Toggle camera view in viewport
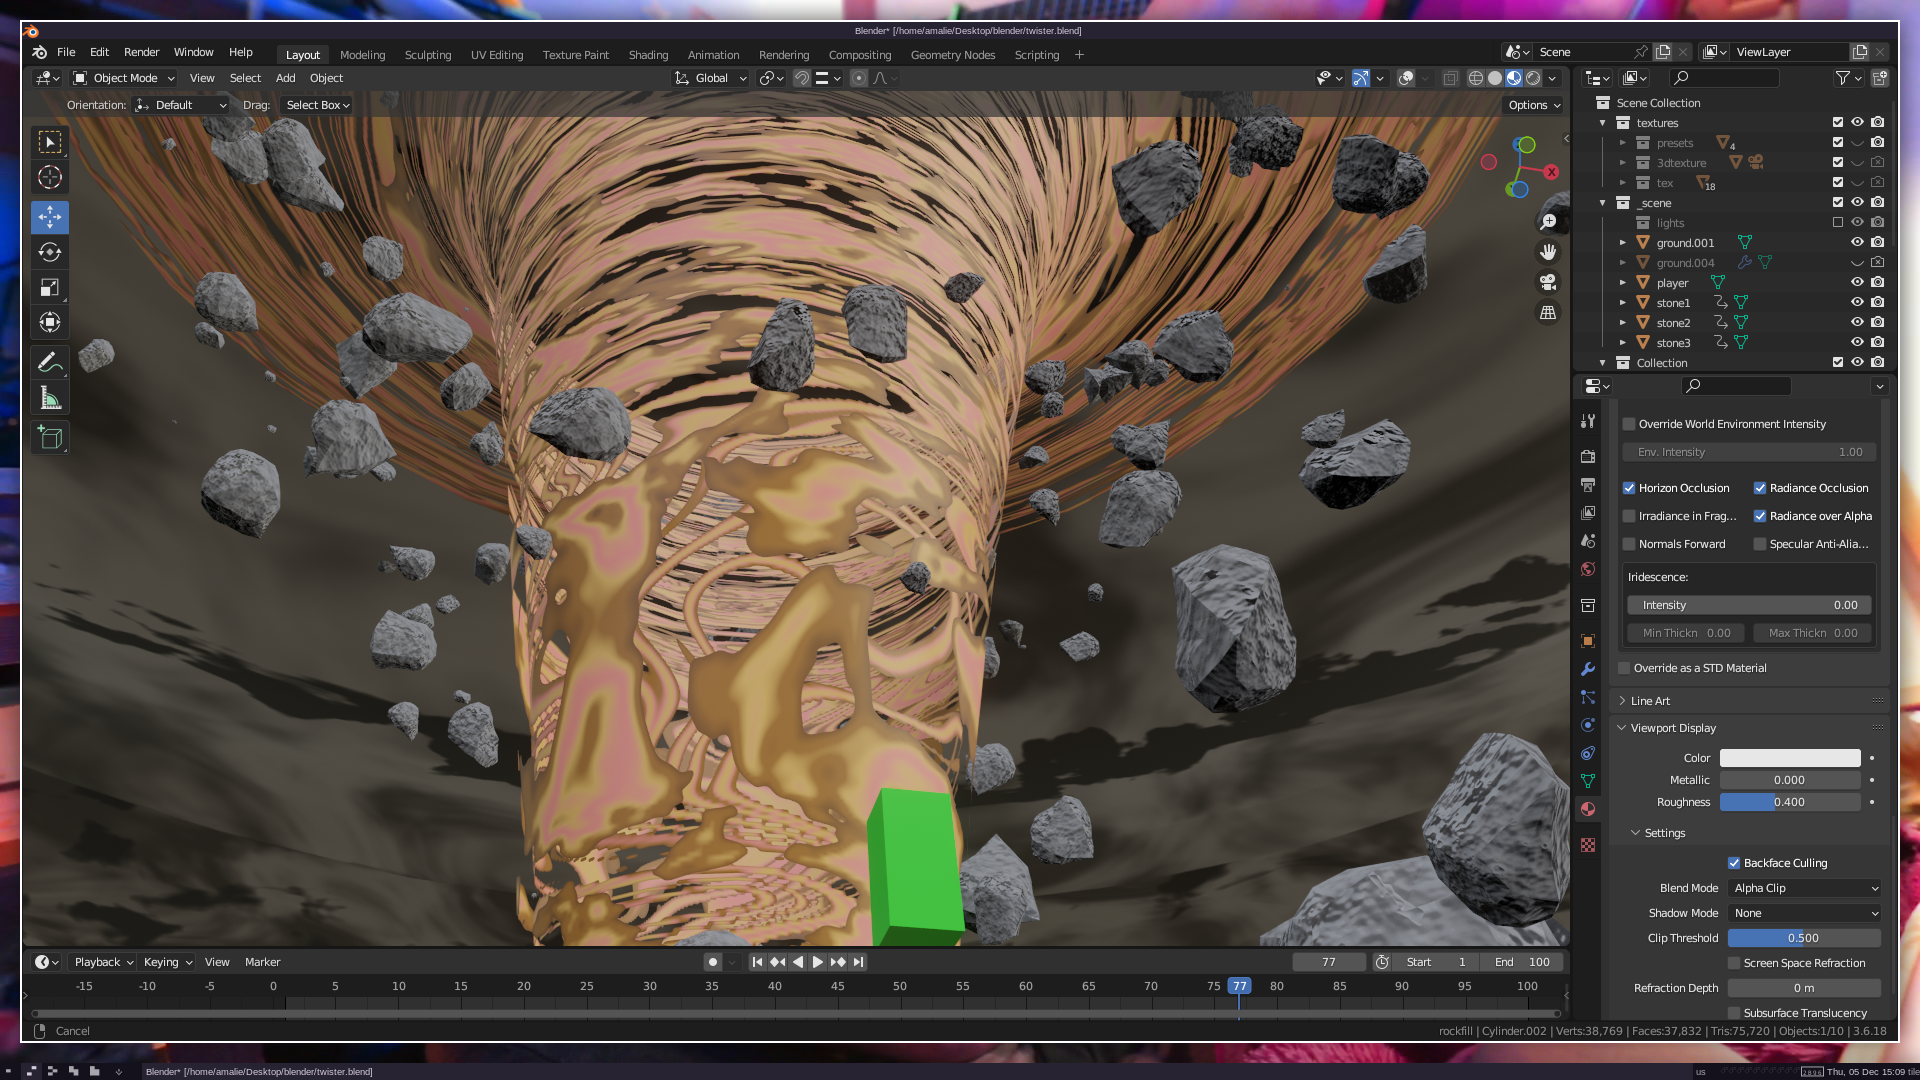The width and height of the screenshot is (1920, 1080). click(1548, 282)
